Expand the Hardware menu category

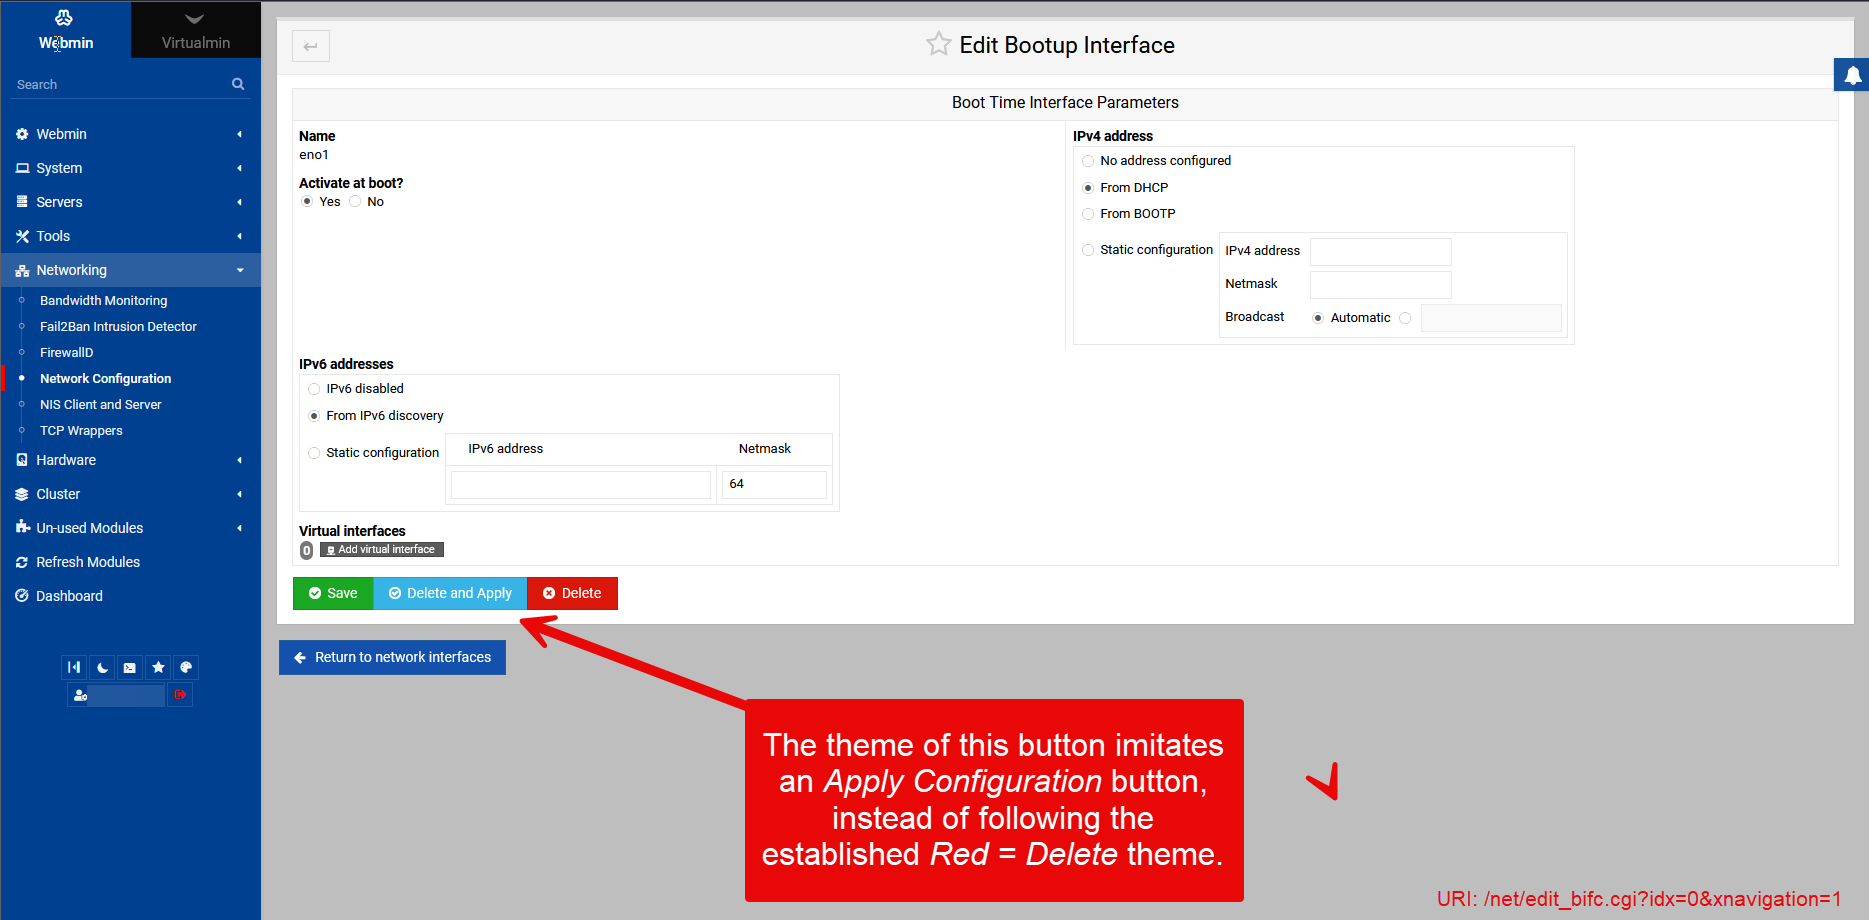pyautogui.click(x=239, y=460)
